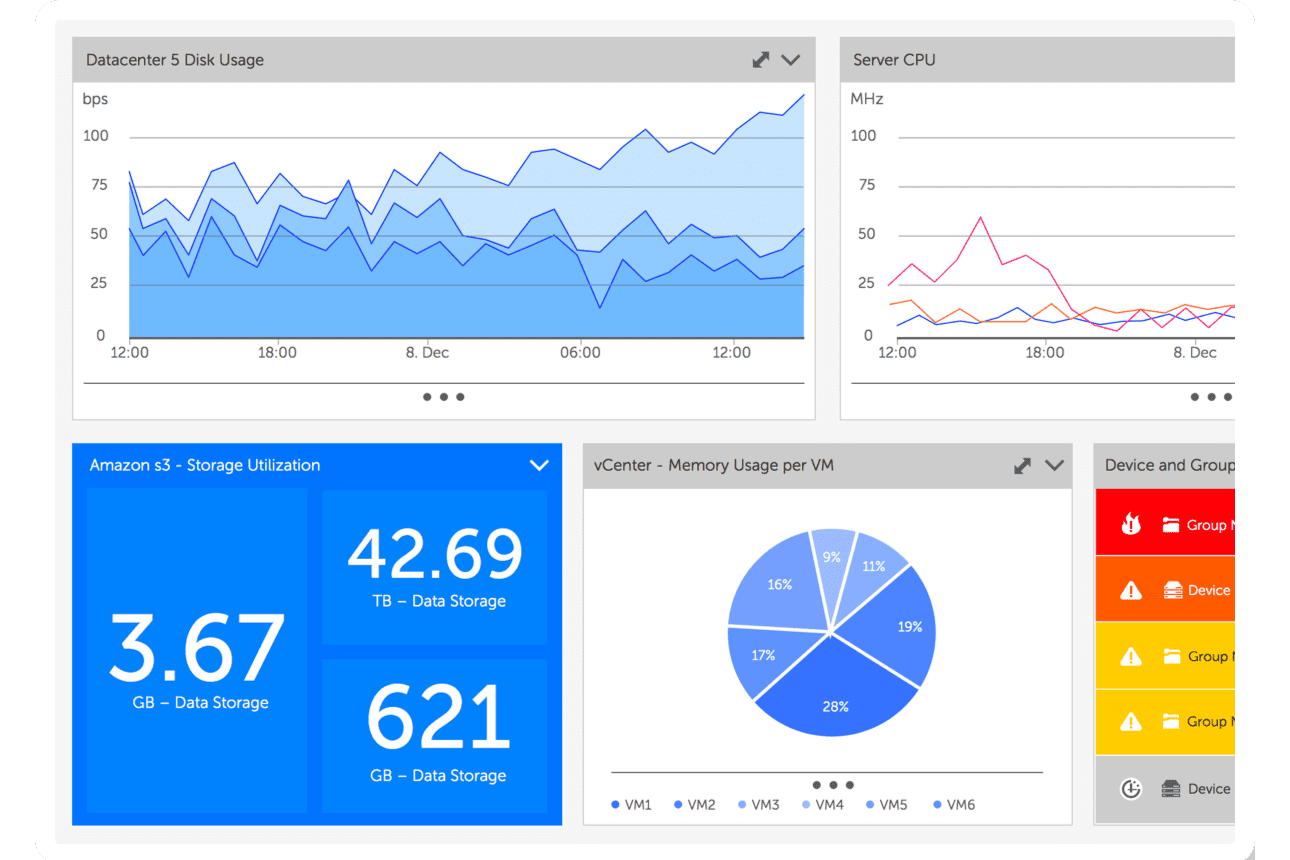Image resolution: width=1290 pixels, height=860 pixels.
Task: Open the vCenter Memory Usage chevron menu
Action: point(1054,465)
